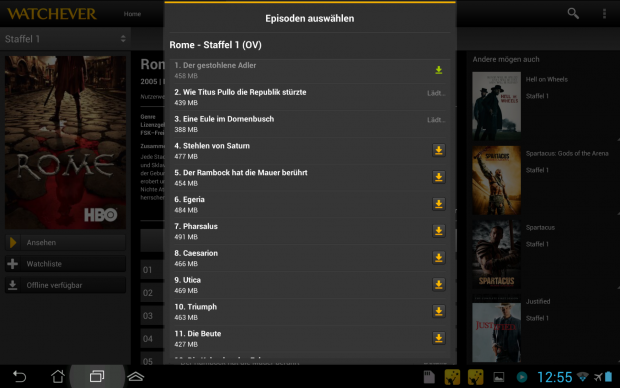Viewport: 620px width, 388px height.
Task: Download episode 7 Pharsalus
Action: [439, 231]
